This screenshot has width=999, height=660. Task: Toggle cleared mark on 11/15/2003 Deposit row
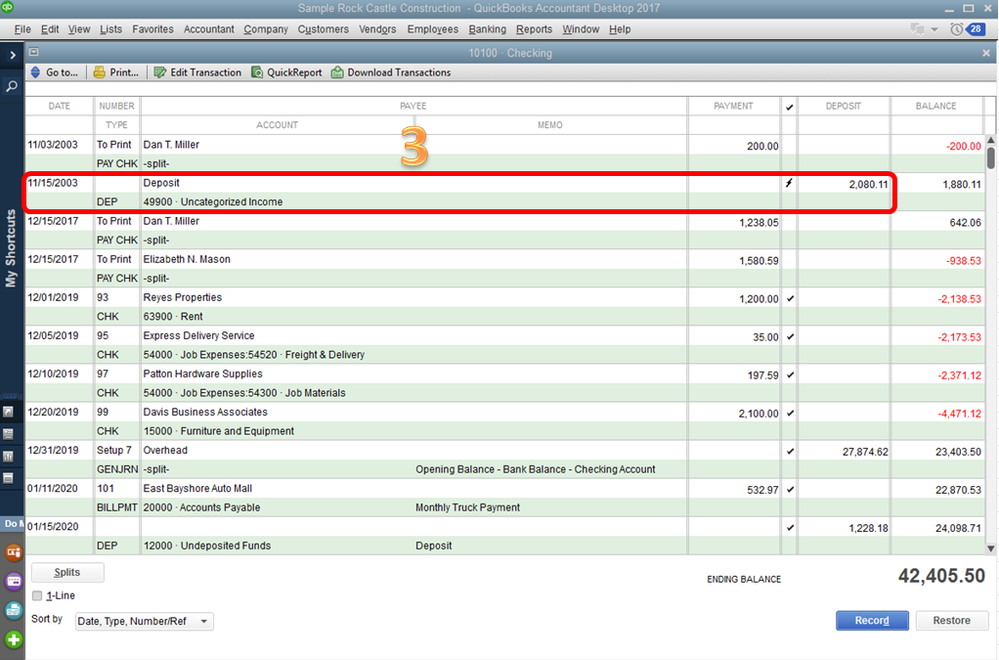[789, 183]
